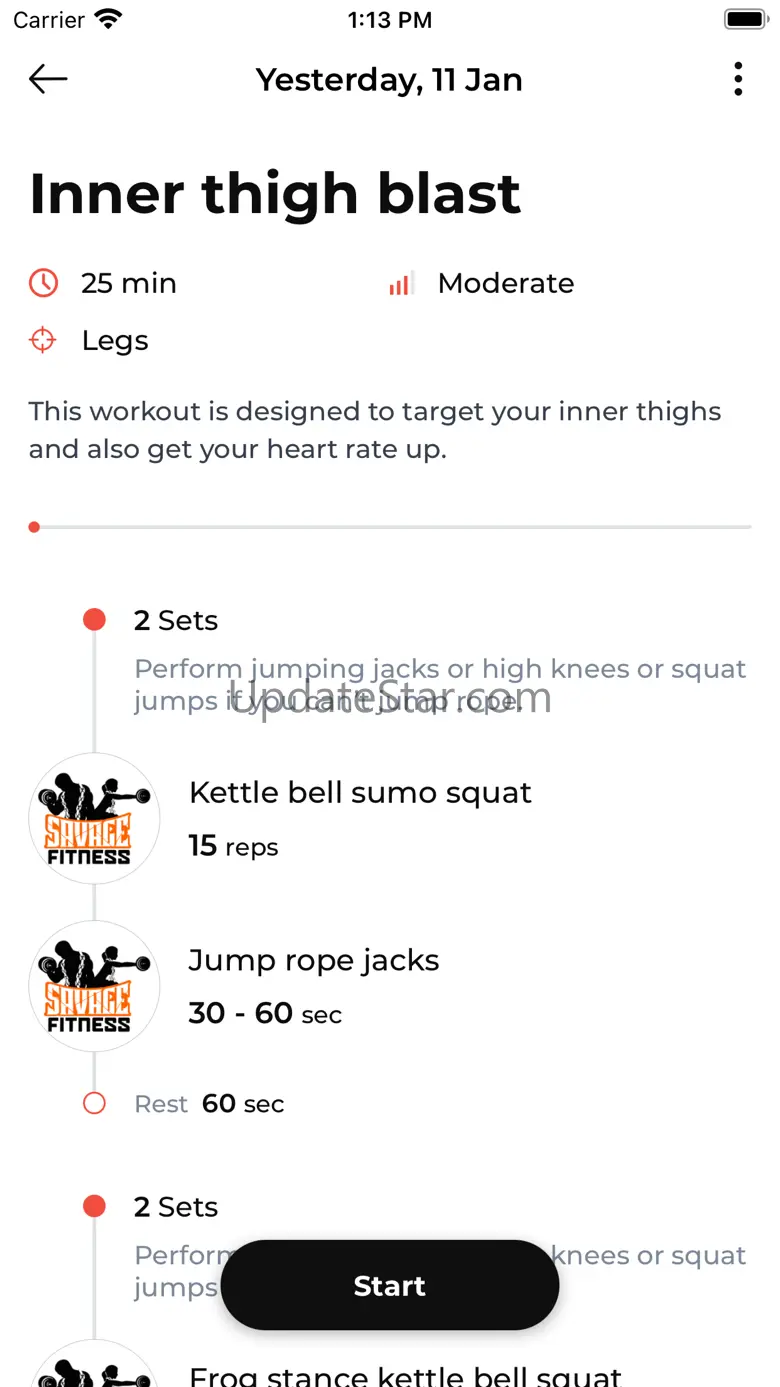
Task: Tap the first 2 Sets red marker
Action: 94,620
